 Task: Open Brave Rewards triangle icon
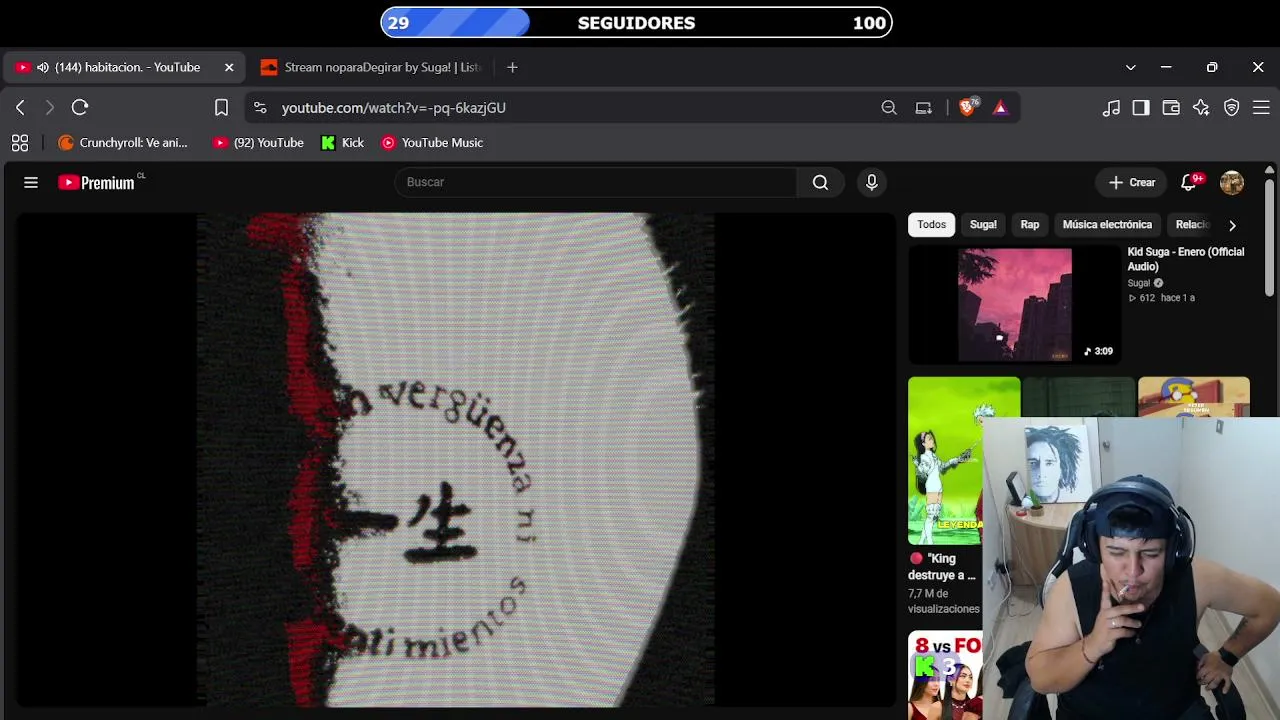coord(1000,107)
